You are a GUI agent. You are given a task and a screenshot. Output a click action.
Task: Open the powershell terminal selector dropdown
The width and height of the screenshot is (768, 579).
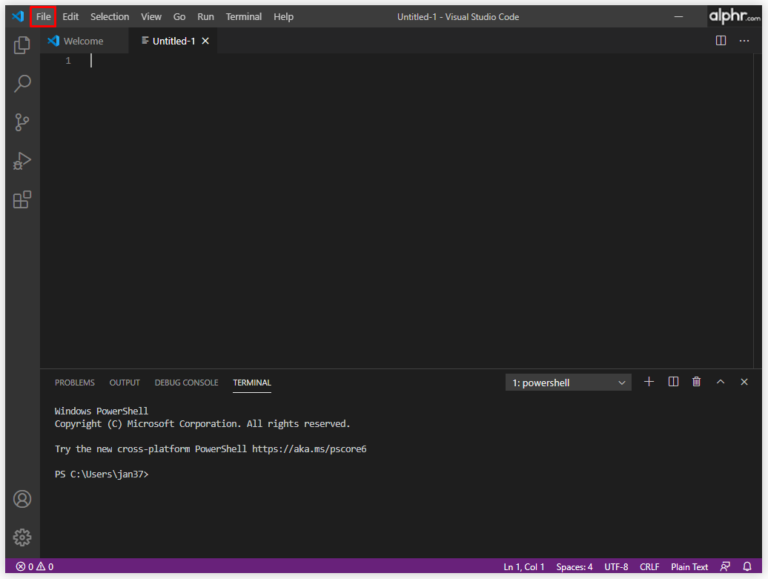click(568, 382)
